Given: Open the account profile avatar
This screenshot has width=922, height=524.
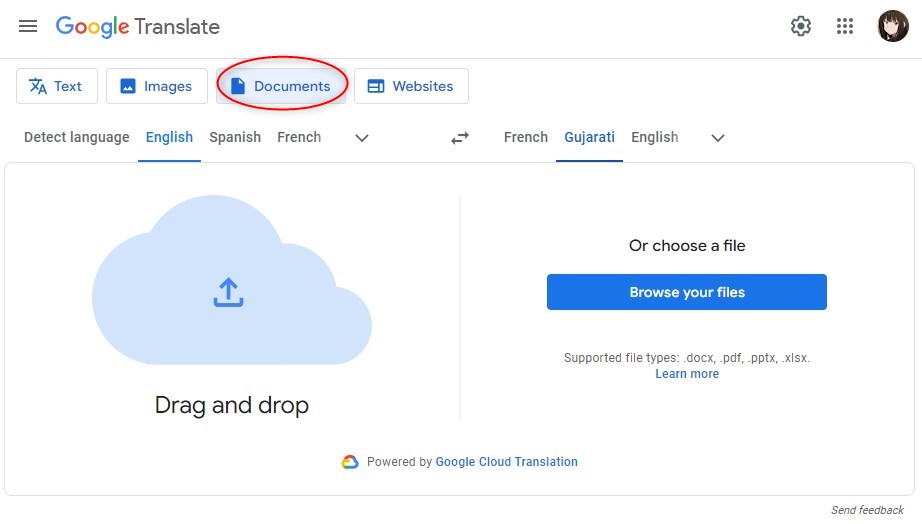Looking at the screenshot, I should coord(893,26).
